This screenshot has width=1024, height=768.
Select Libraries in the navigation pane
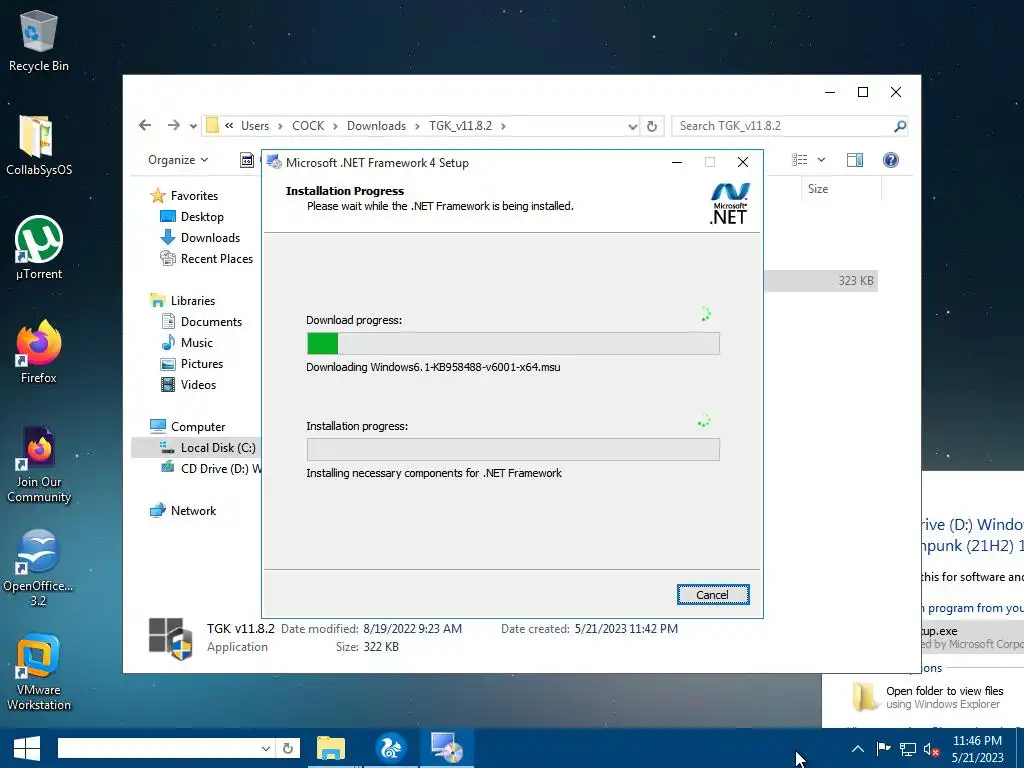[193, 300]
